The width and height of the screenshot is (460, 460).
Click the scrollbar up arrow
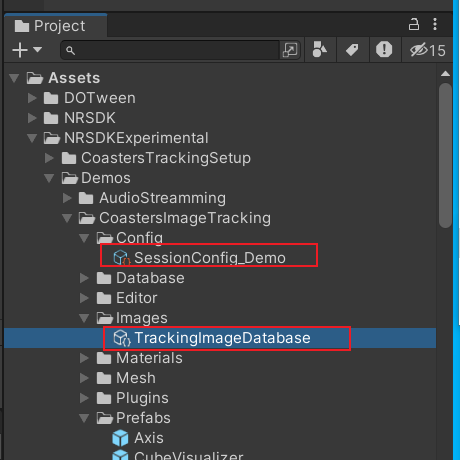[445, 74]
